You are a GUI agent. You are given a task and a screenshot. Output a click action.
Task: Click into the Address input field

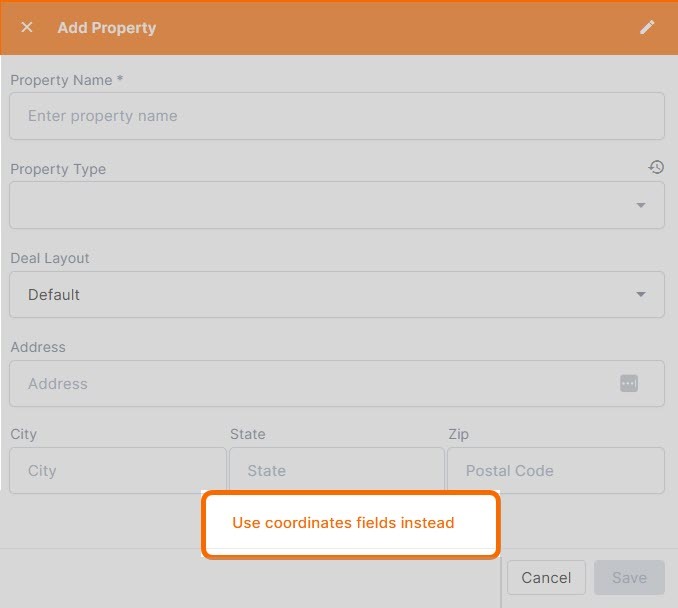tap(310, 383)
